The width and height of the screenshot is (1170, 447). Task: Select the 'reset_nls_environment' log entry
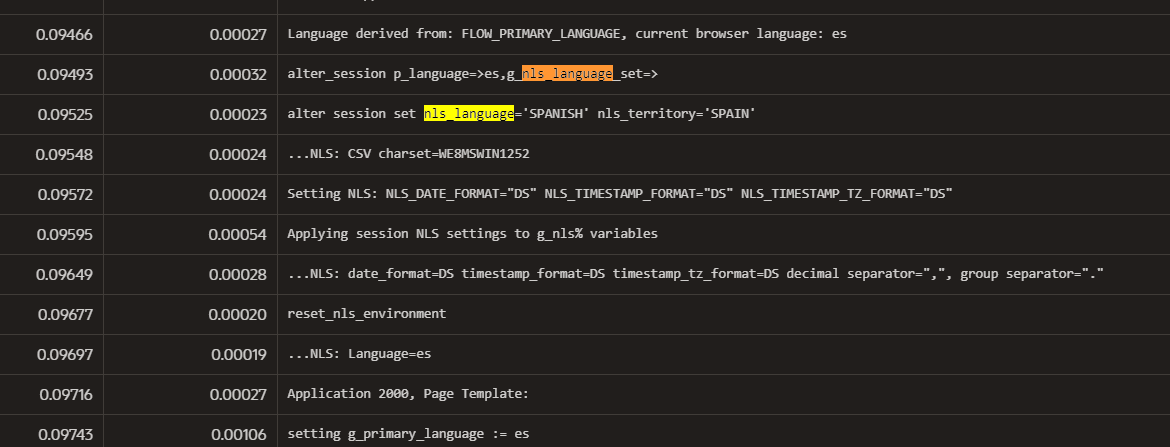click(366, 314)
